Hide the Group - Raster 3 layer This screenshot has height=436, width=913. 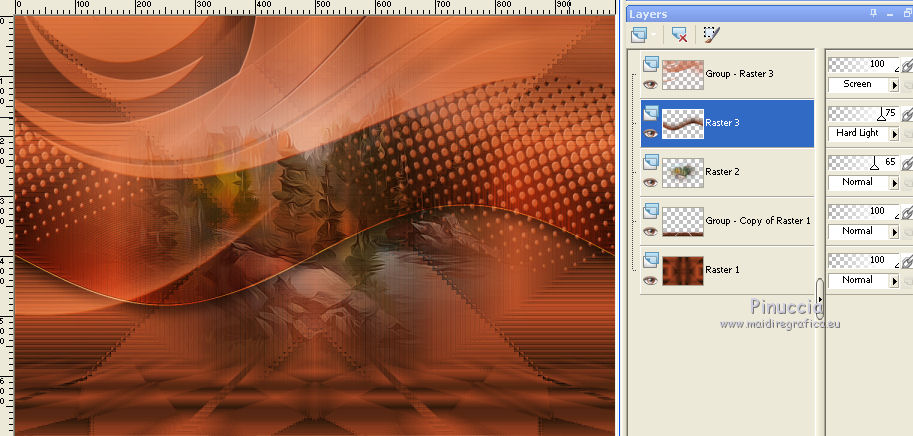tap(650, 84)
